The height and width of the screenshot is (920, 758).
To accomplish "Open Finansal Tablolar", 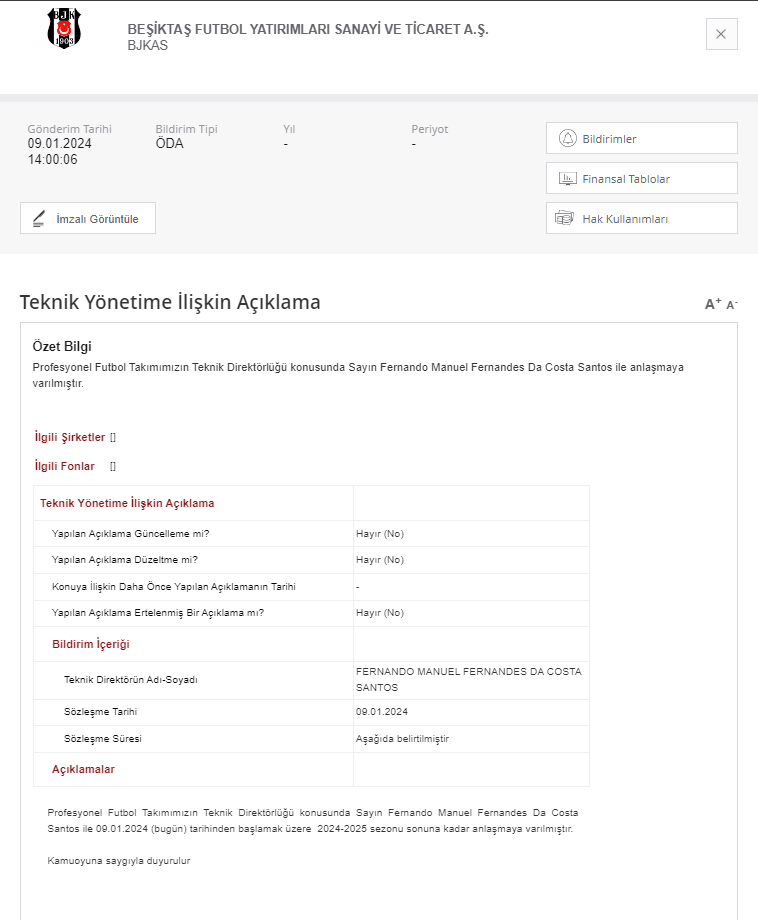I will [641, 178].
